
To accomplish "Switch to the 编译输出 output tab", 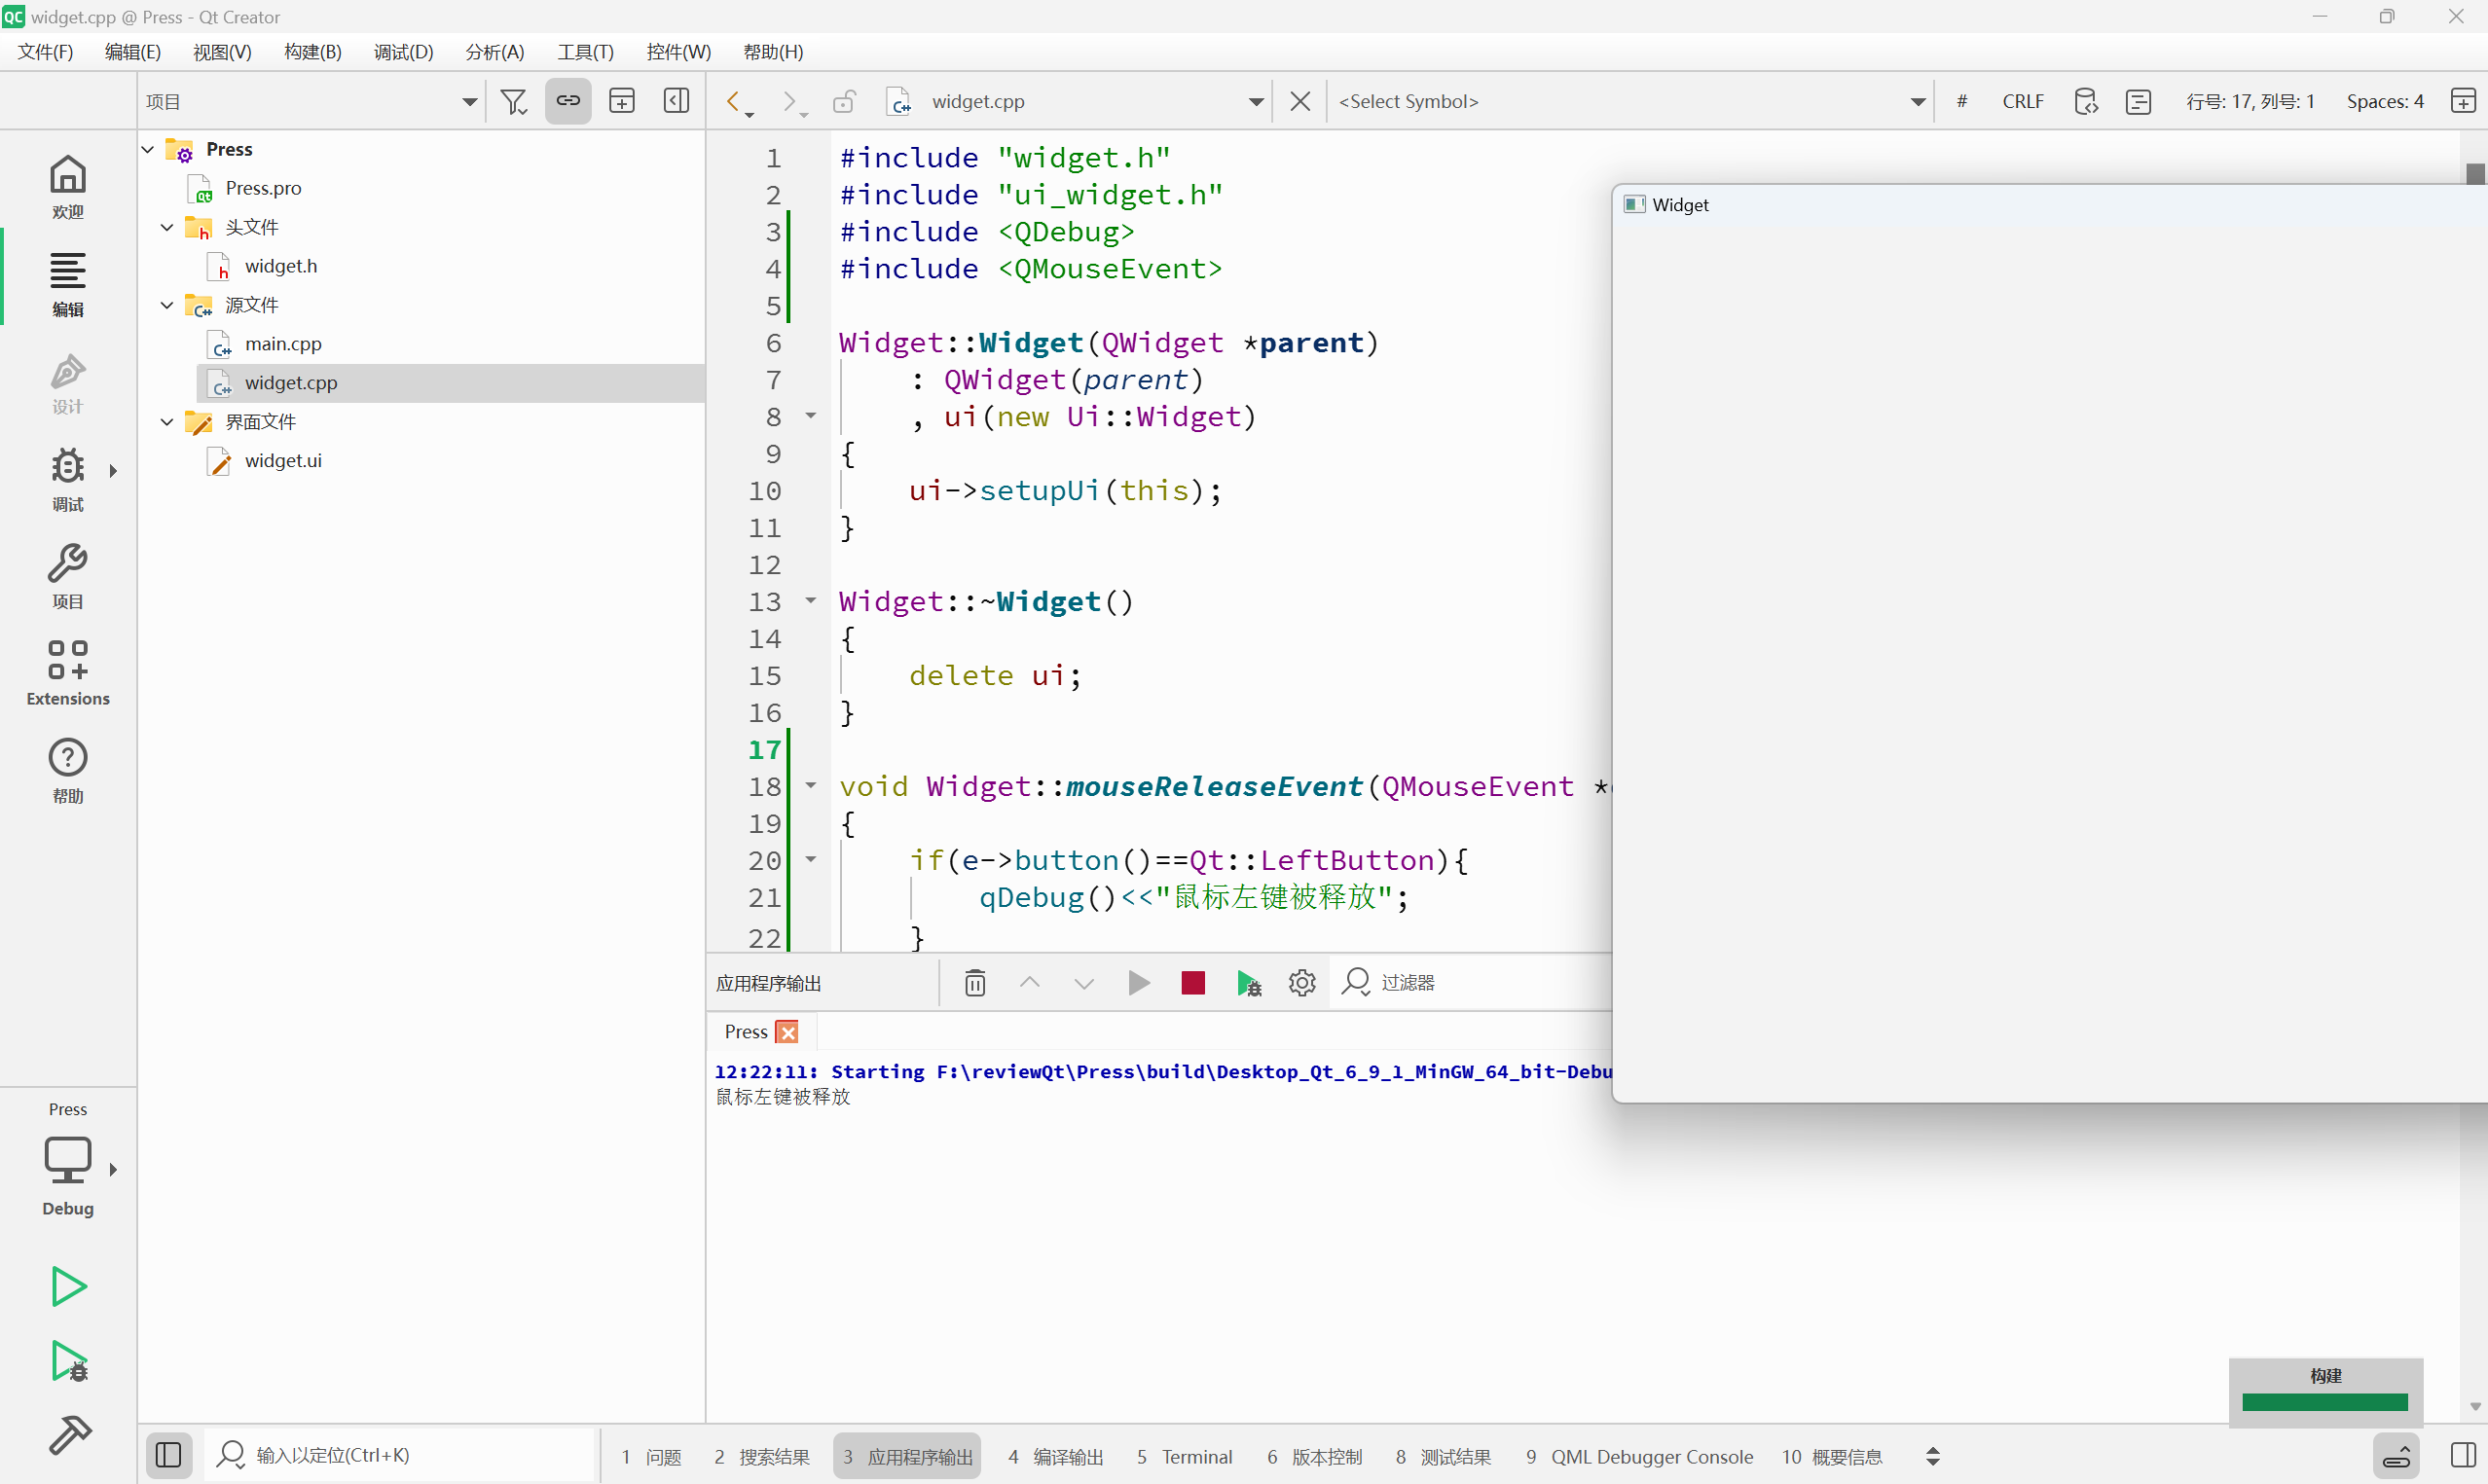I will (x=1055, y=1456).
